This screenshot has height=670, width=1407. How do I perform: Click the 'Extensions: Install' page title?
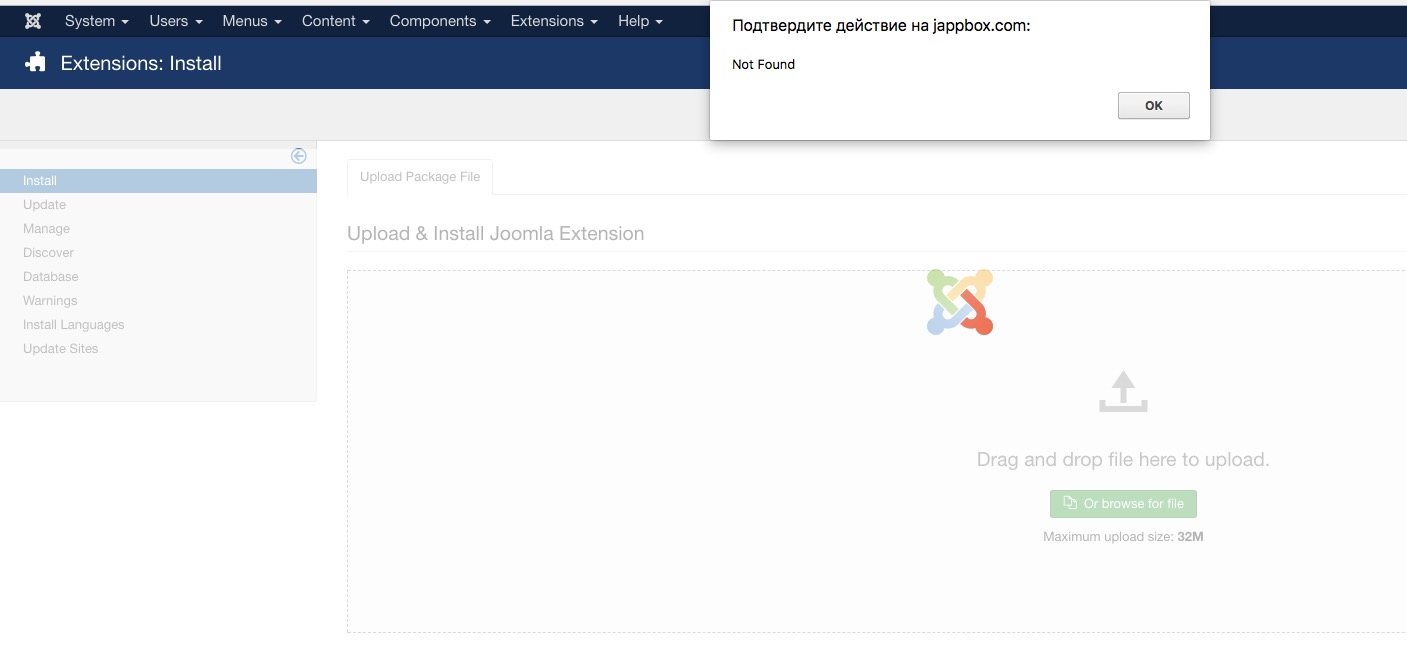pyautogui.click(x=141, y=63)
